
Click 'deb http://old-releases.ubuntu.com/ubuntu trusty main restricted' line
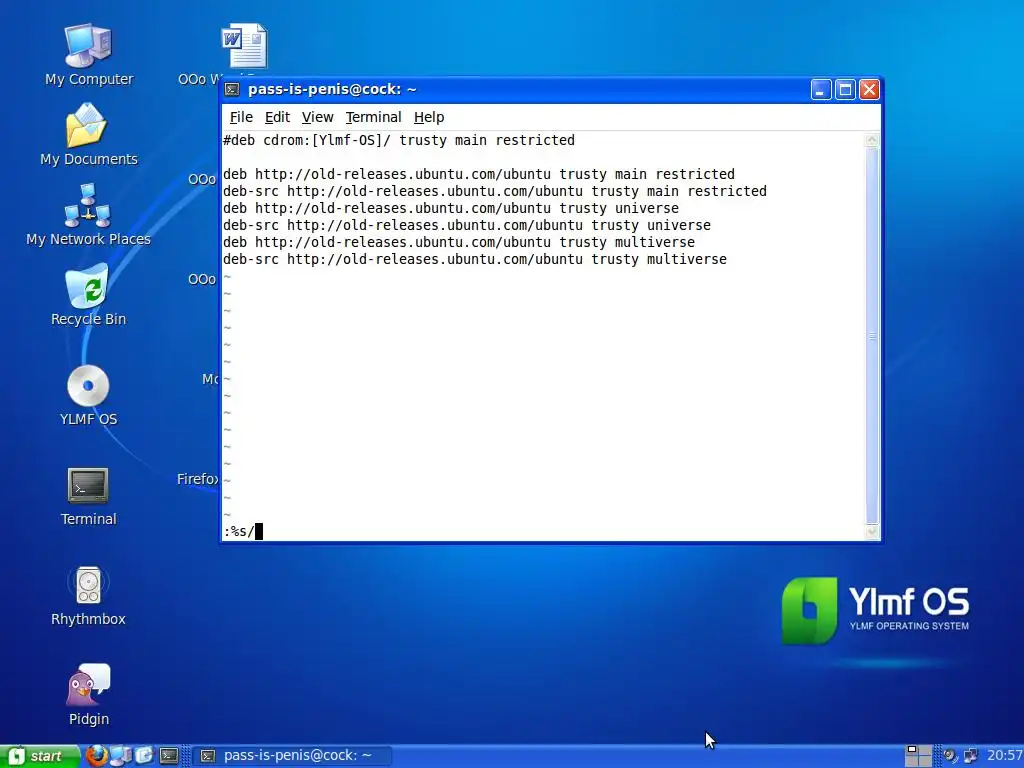pyautogui.click(x=479, y=174)
